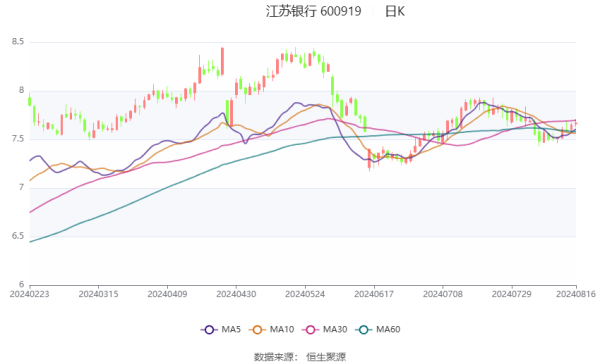The width and height of the screenshot is (600, 364).
Task: Click the 20240617 date label
Action: 374,294
